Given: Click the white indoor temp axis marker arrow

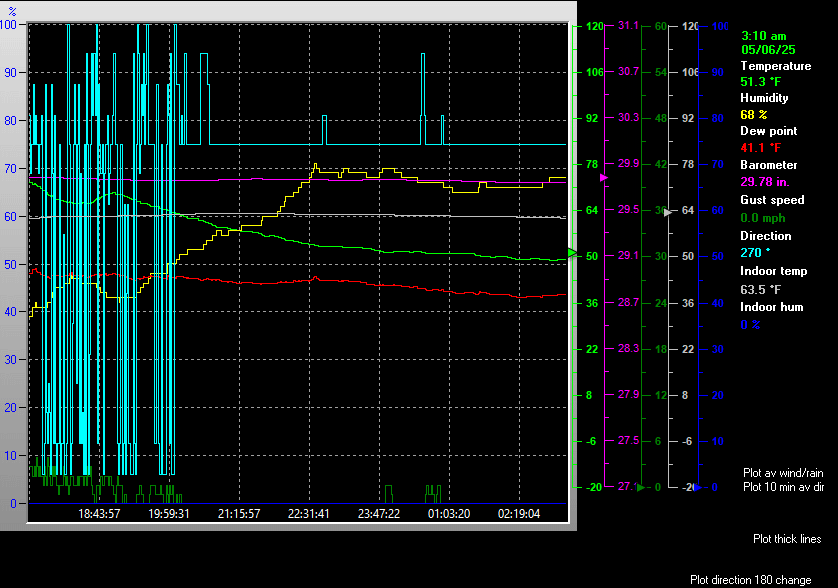Looking at the screenshot, I should coord(667,213).
